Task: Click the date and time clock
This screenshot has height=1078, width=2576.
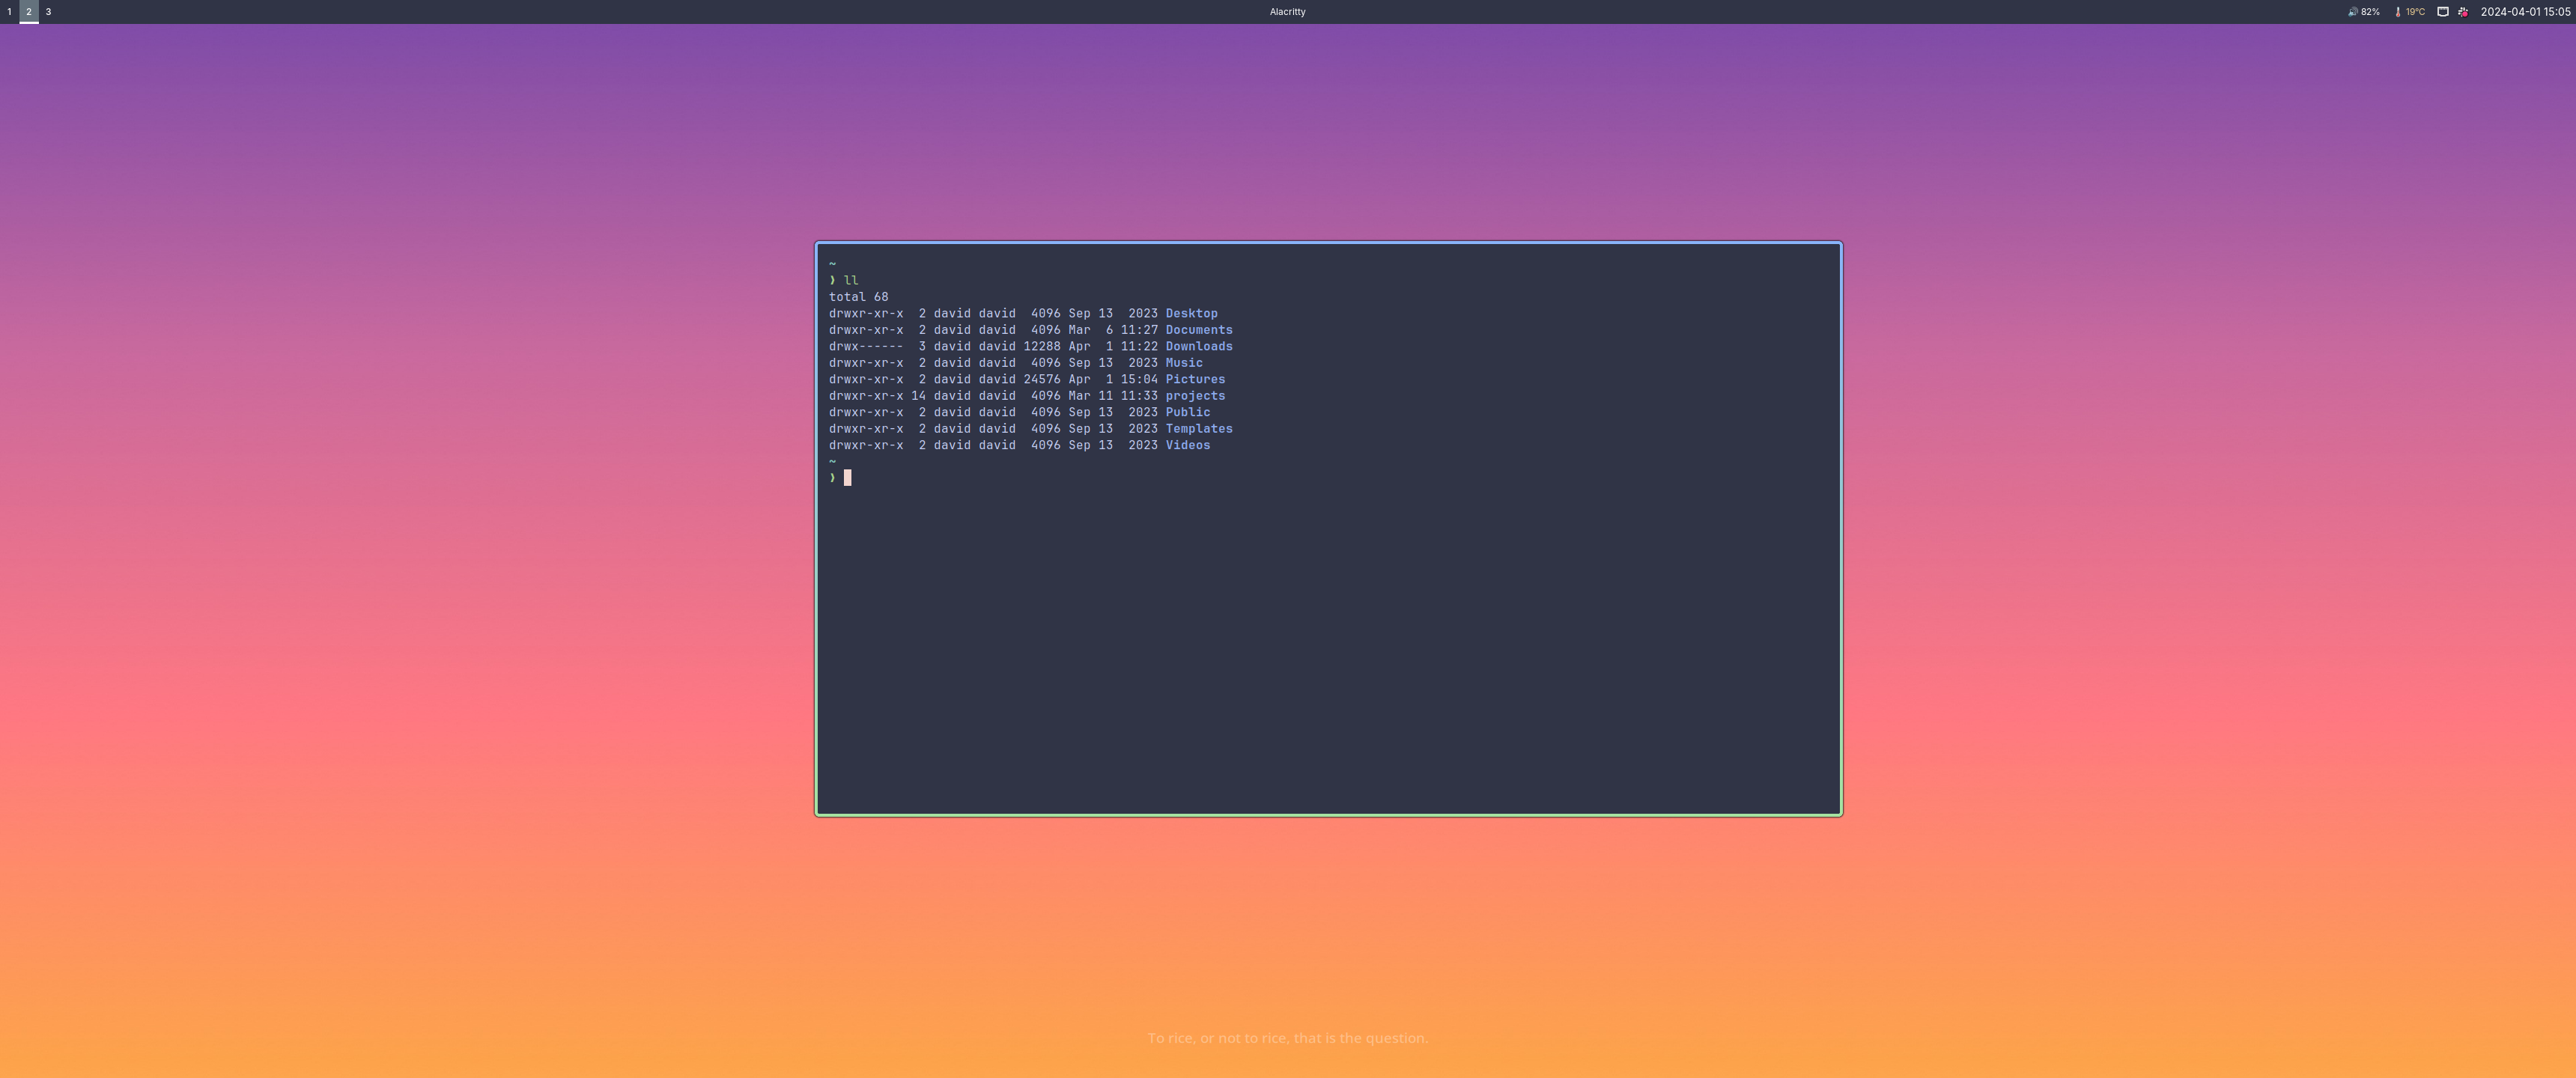Action: (2525, 12)
